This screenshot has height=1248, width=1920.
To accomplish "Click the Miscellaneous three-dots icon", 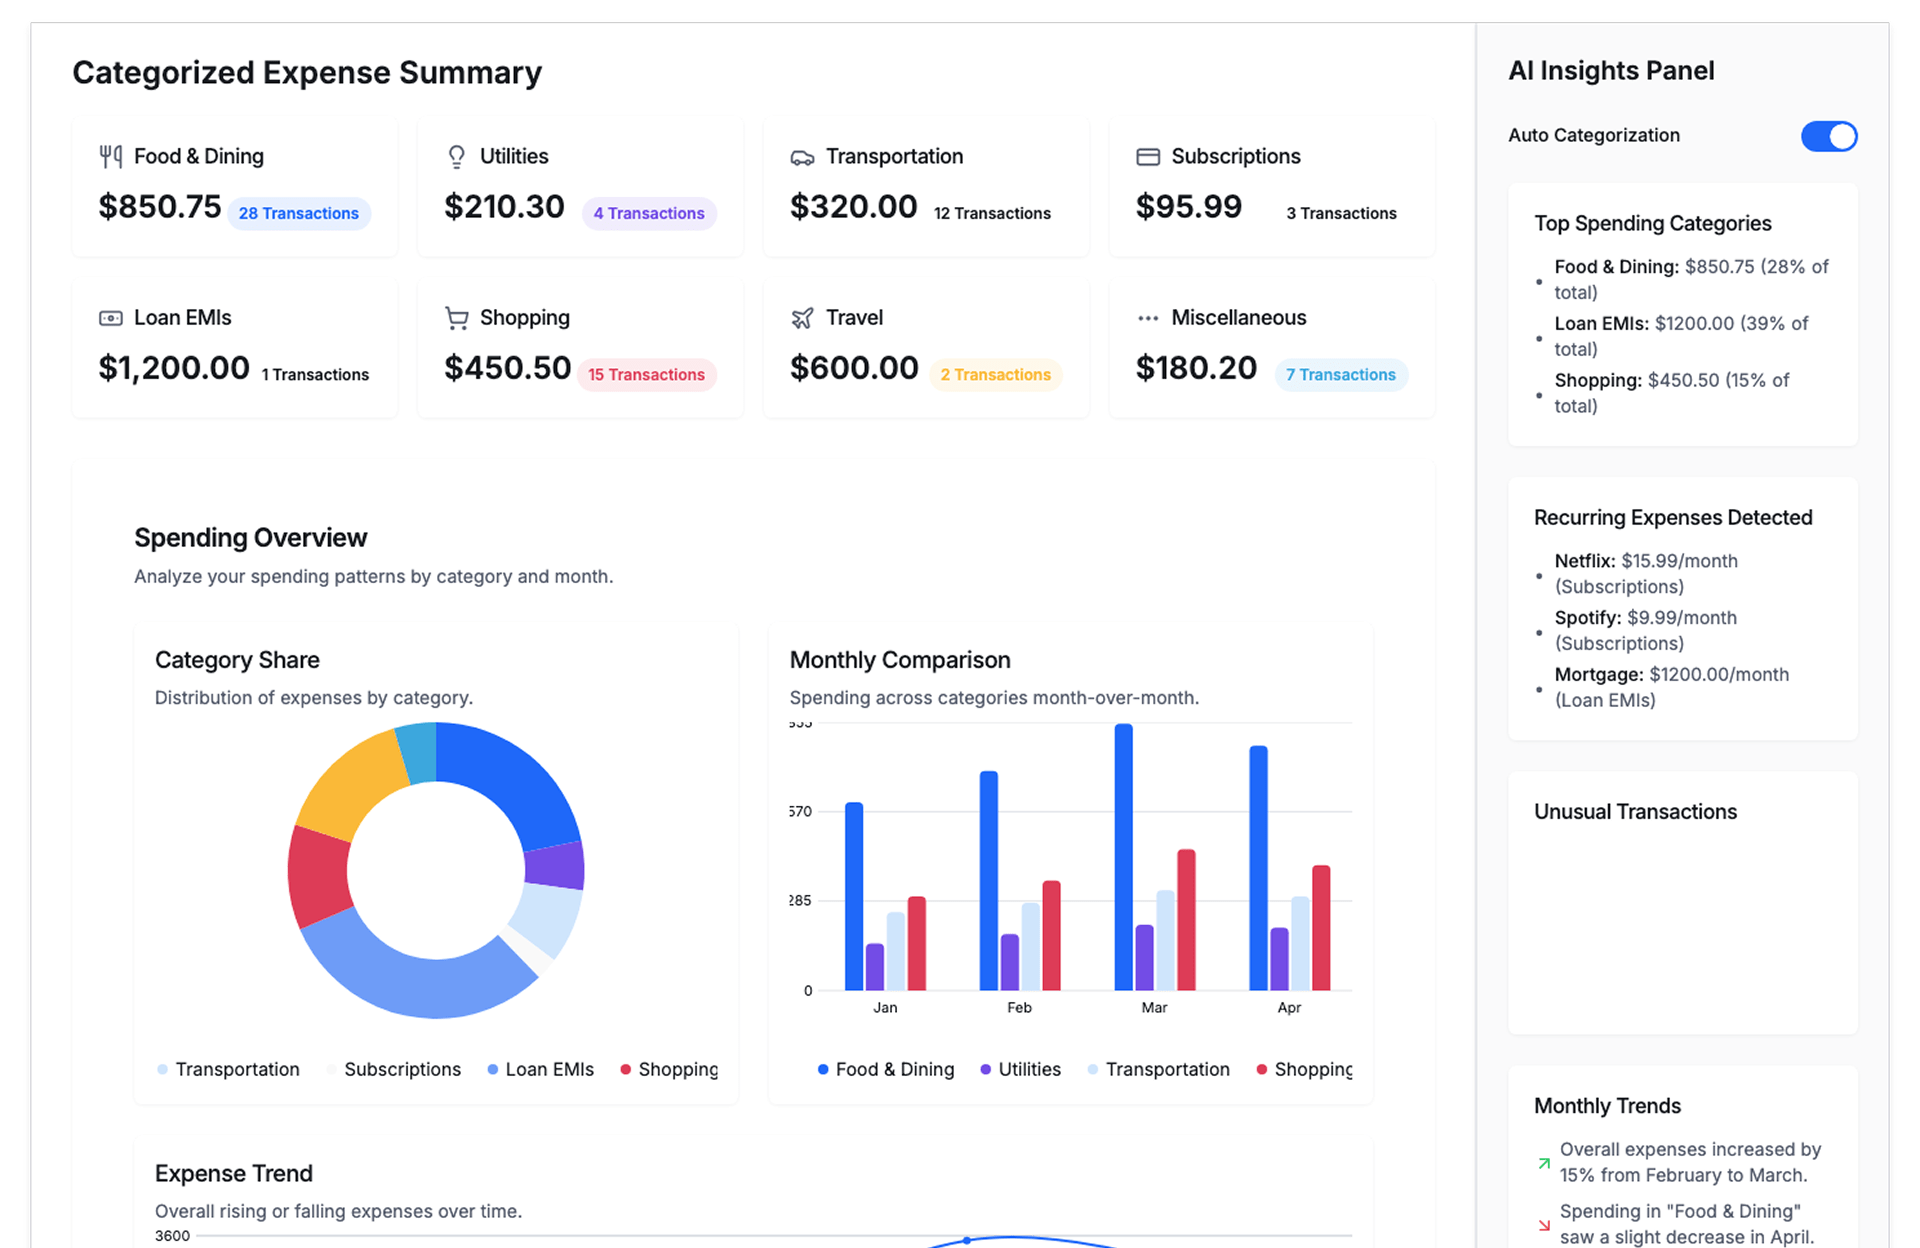I will pyautogui.click(x=1148, y=318).
